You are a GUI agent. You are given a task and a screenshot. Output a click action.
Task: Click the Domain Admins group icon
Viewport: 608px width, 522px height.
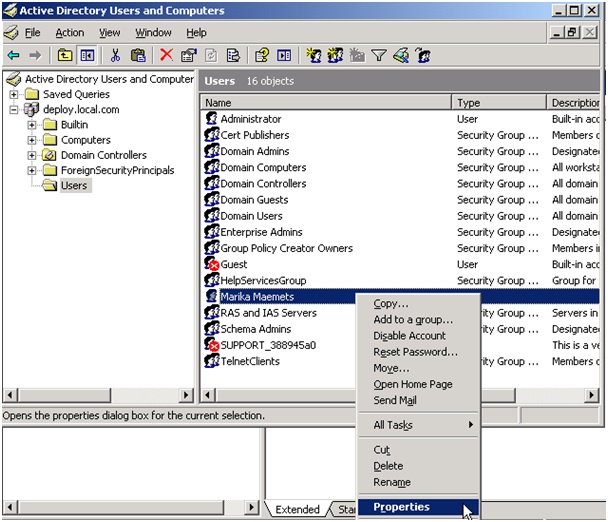tap(212, 150)
